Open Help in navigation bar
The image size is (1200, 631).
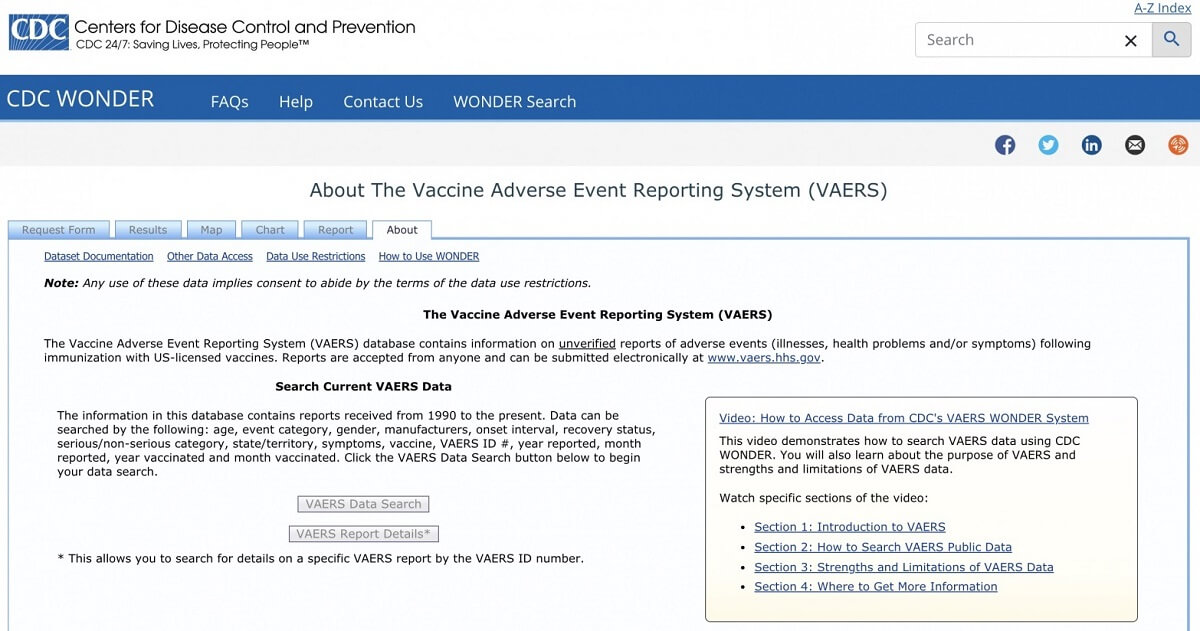[295, 101]
